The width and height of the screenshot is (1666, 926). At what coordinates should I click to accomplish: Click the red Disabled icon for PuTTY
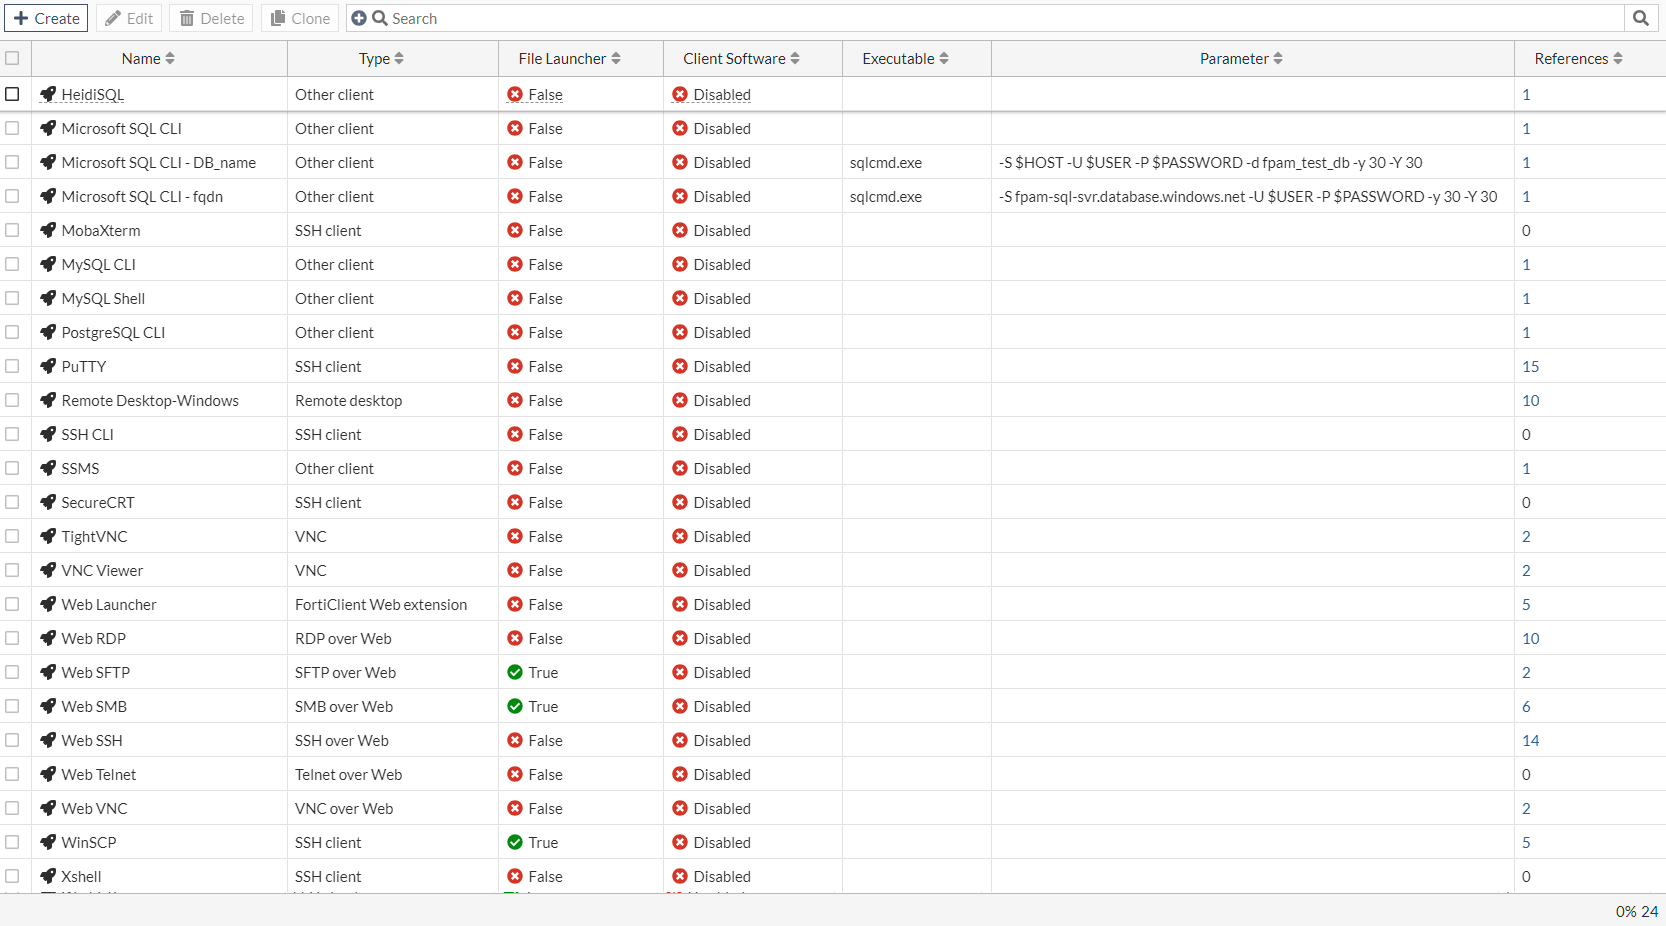click(x=682, y=366)
